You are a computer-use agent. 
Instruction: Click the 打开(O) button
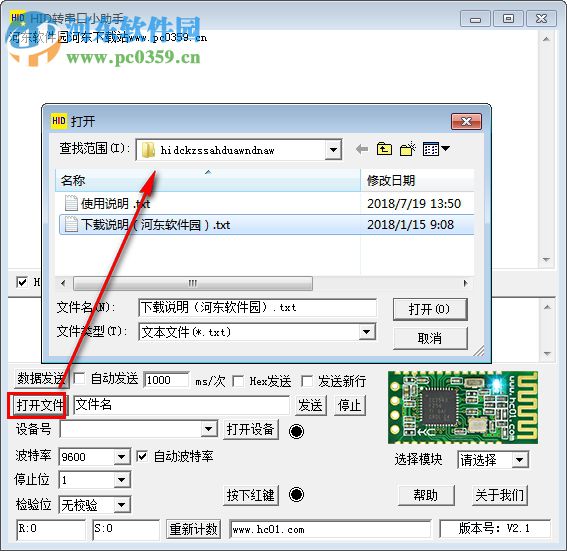(x=430, y=309)
